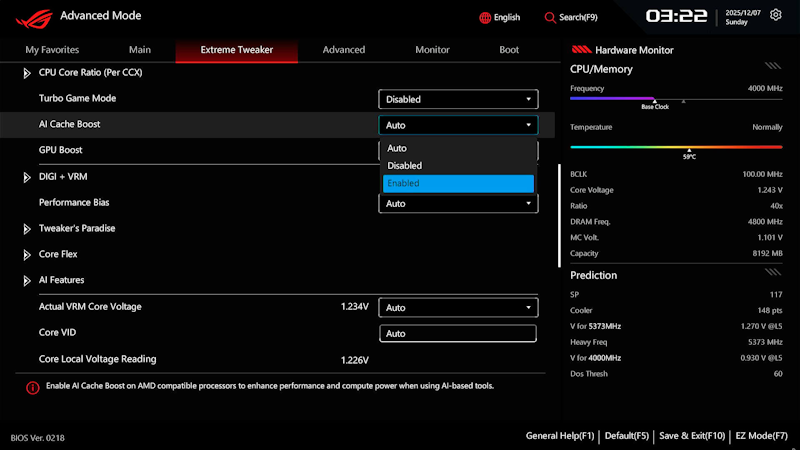Click the 03:22 clock display
Screen dimensions: 800x450
tap(677, 16)
